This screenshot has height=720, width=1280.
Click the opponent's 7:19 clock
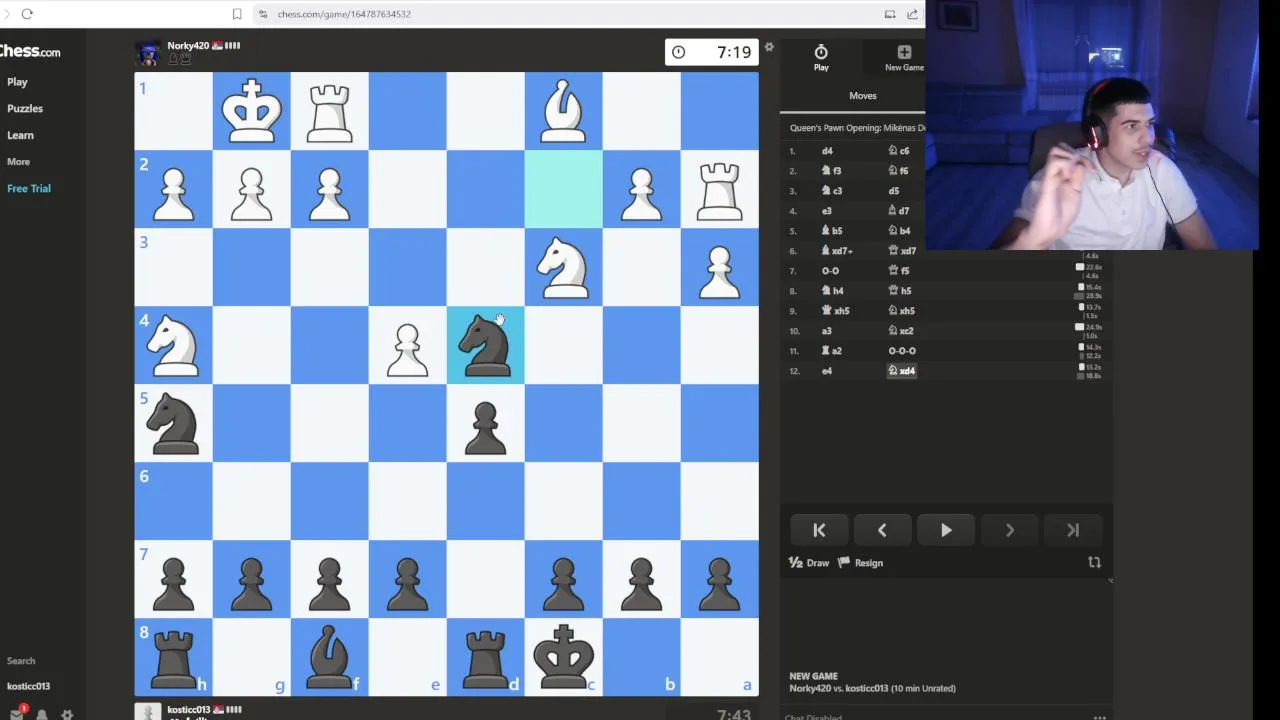click(x=711, y=52)
